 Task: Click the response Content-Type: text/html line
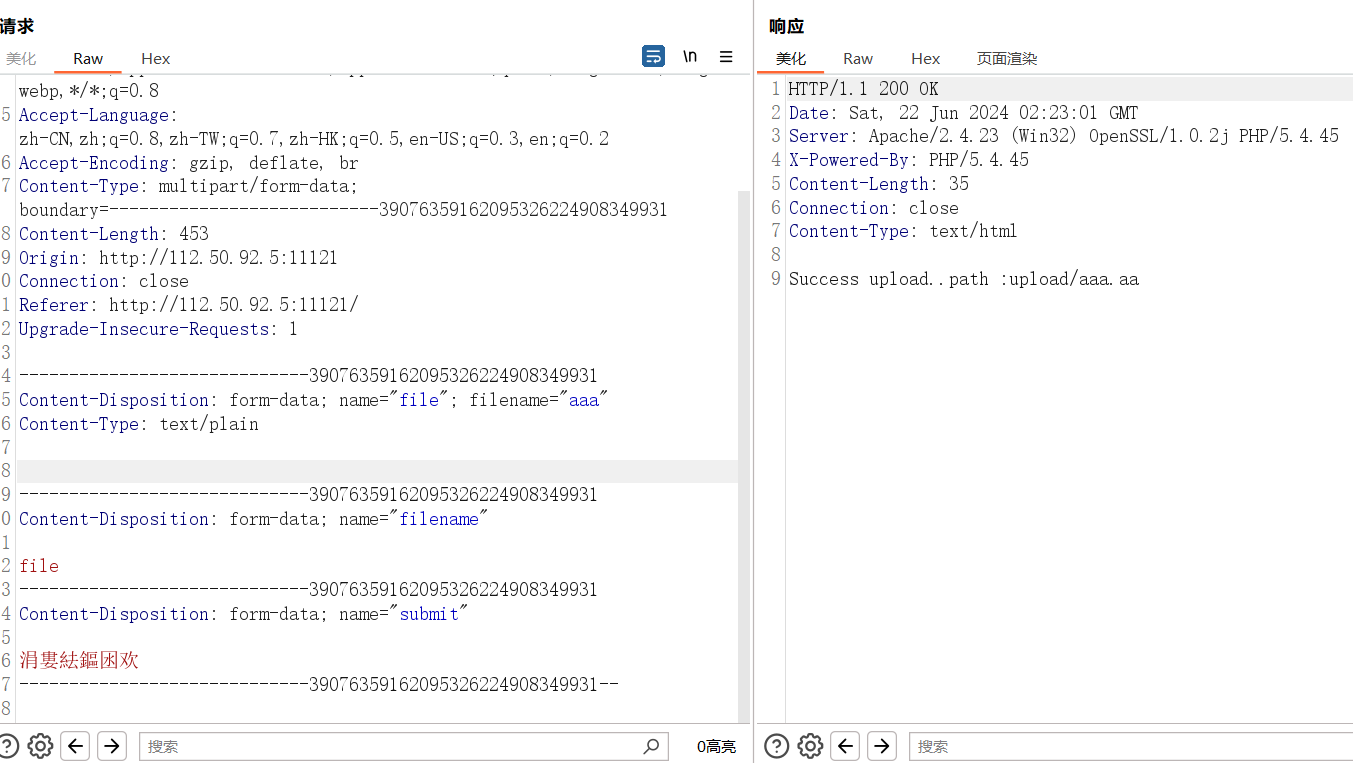903,231
